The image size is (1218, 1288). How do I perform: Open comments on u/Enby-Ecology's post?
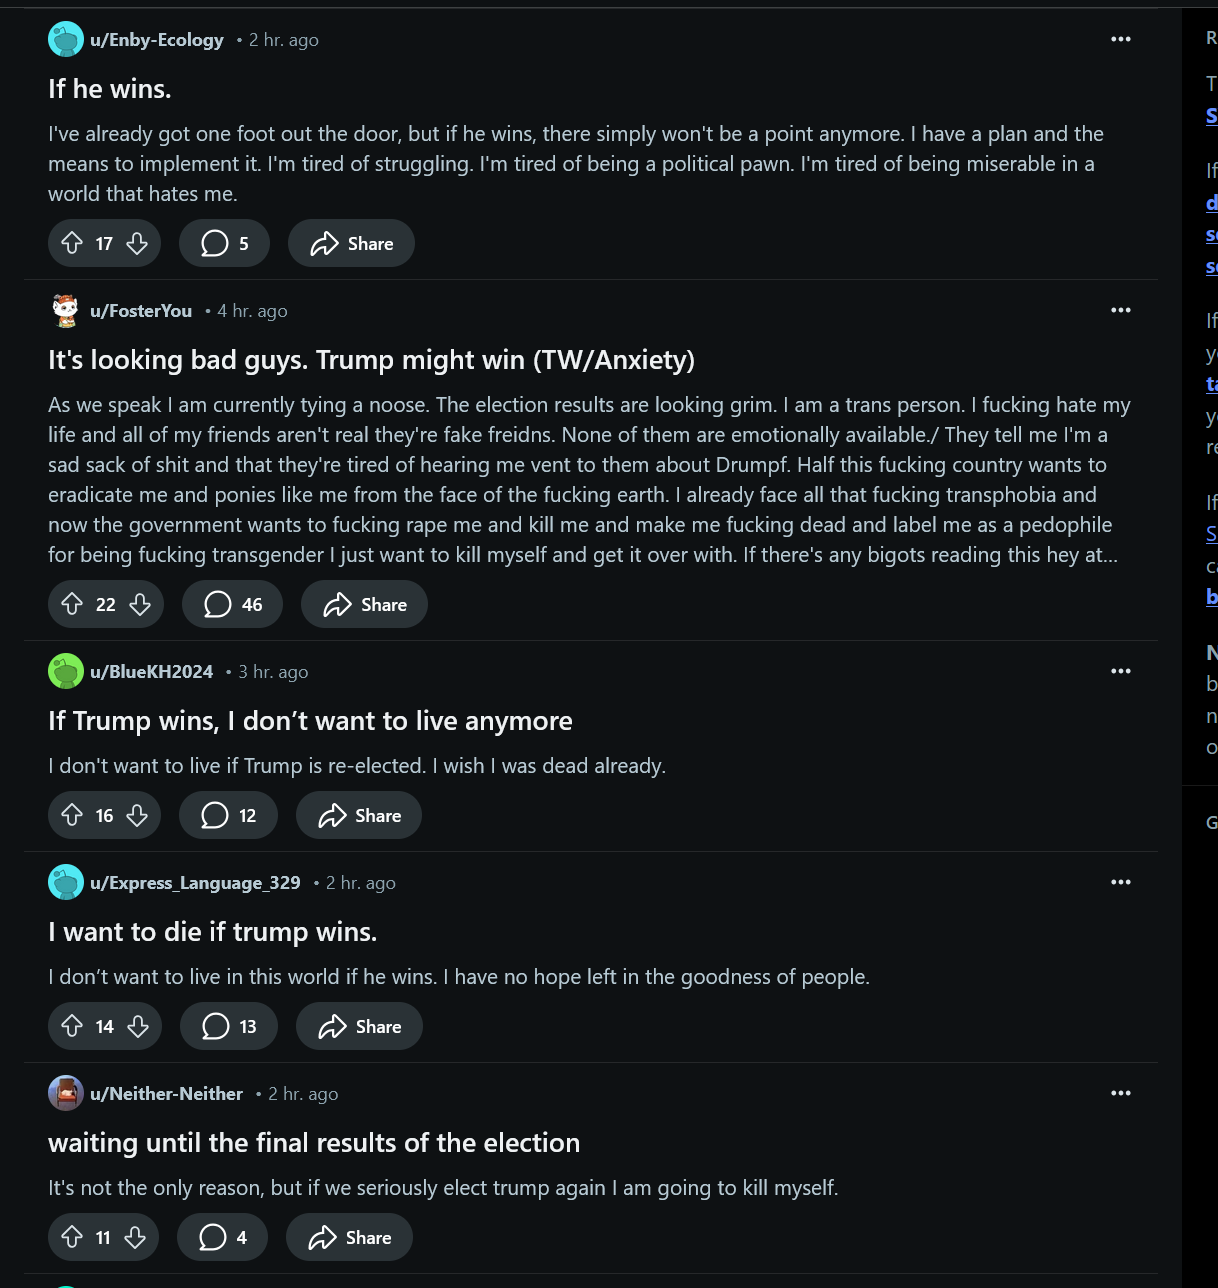point(224,243)
